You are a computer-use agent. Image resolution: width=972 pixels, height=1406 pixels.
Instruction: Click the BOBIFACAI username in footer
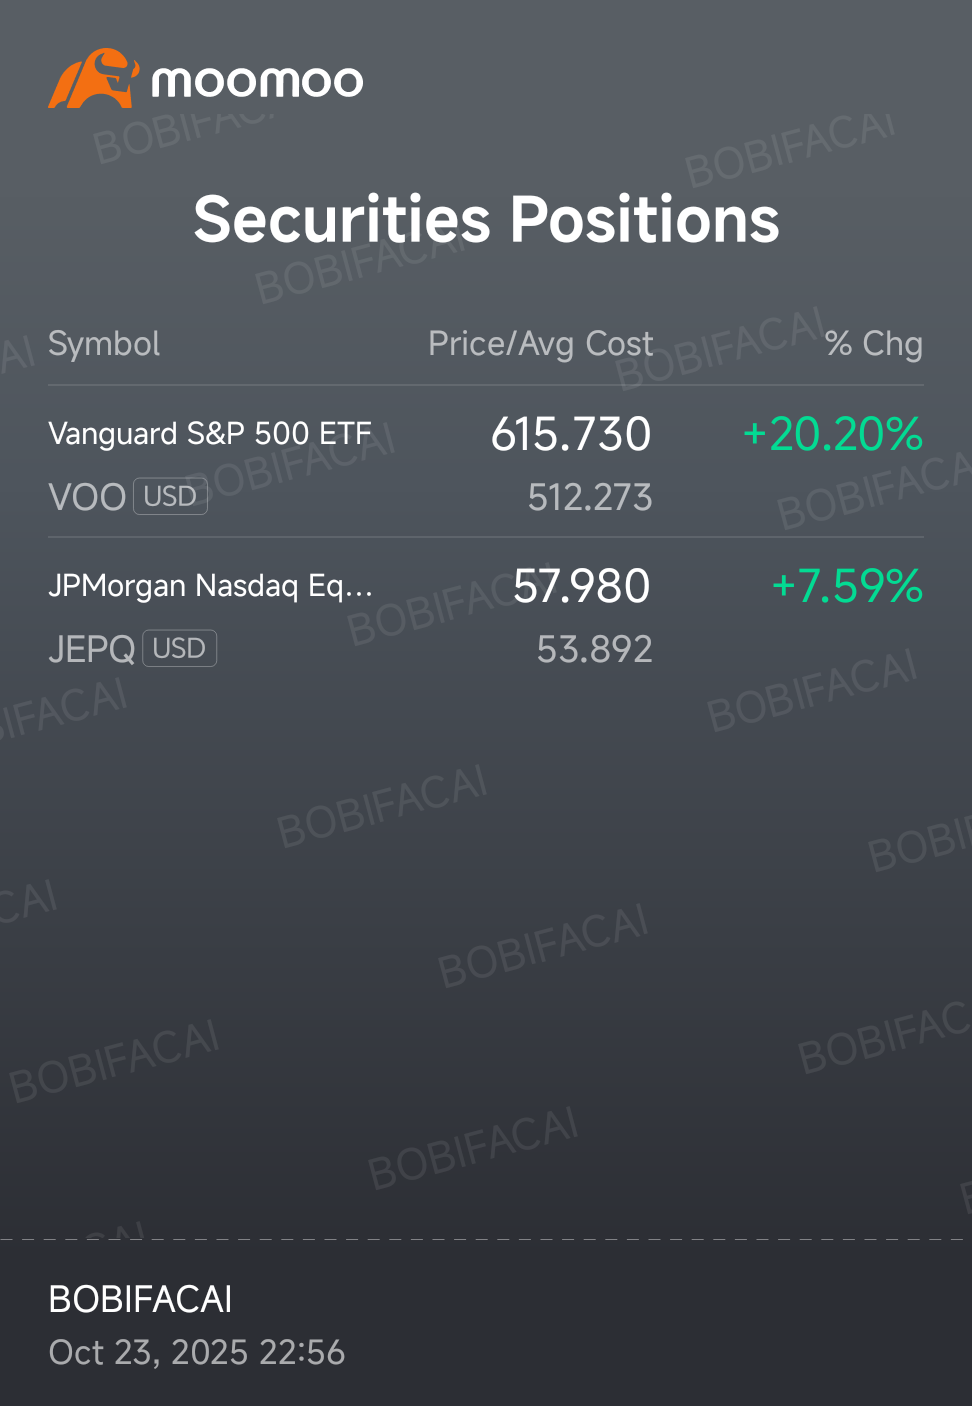(x=140, y=1299)
